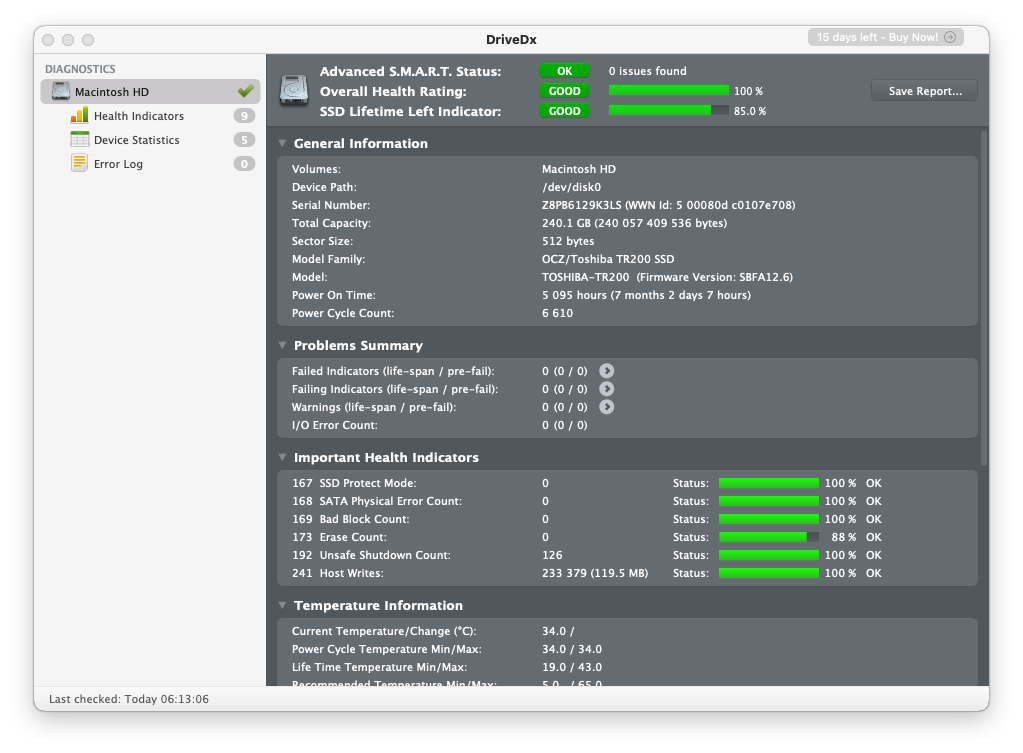
Task: Collapse the Temperature Information section
Action: (283, 606)
